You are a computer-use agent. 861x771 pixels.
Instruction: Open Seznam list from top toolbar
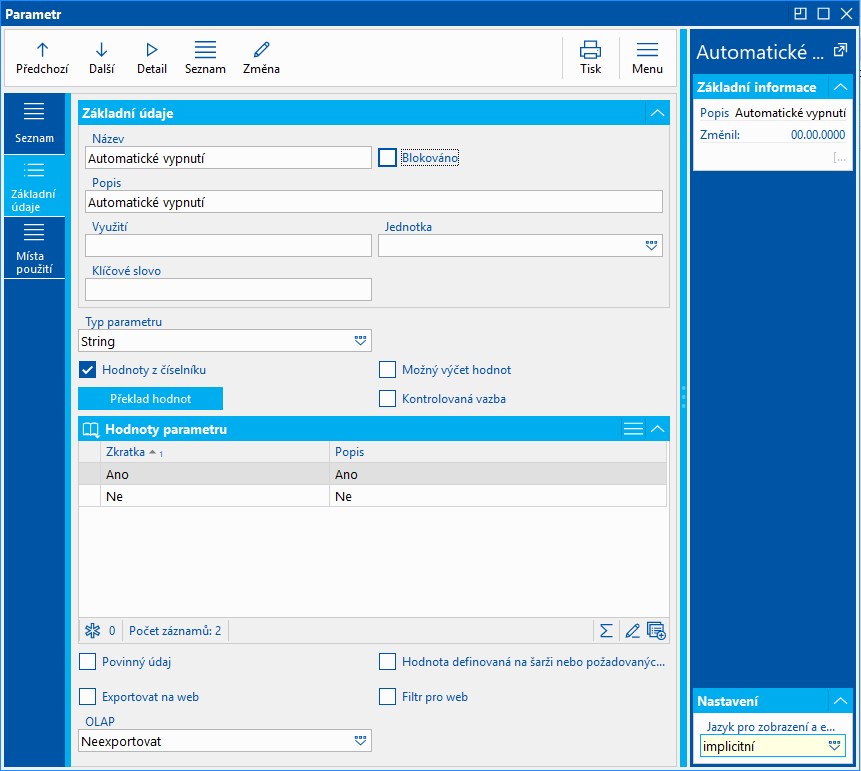pyautogui.click(x=205, y=58)
